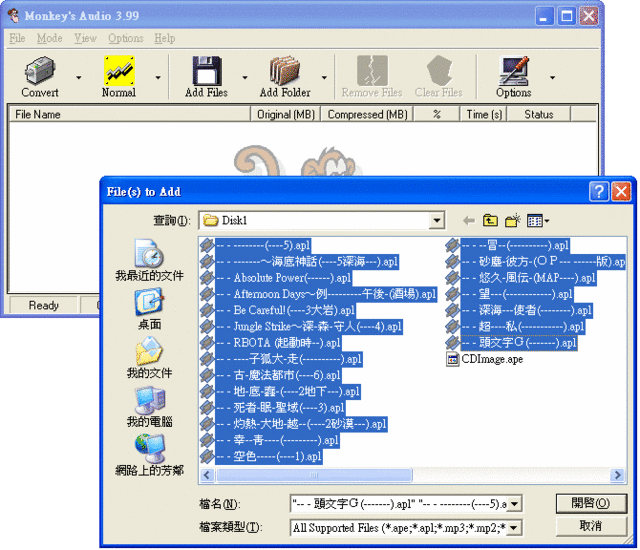
Task: Click the dialog help question mark button
Action: click(x=599, y=191)
